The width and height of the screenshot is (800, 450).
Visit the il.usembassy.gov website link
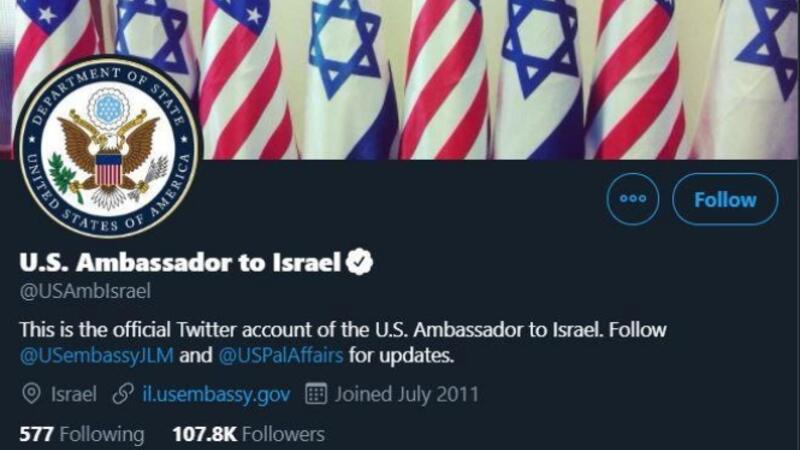click(216, 394)
